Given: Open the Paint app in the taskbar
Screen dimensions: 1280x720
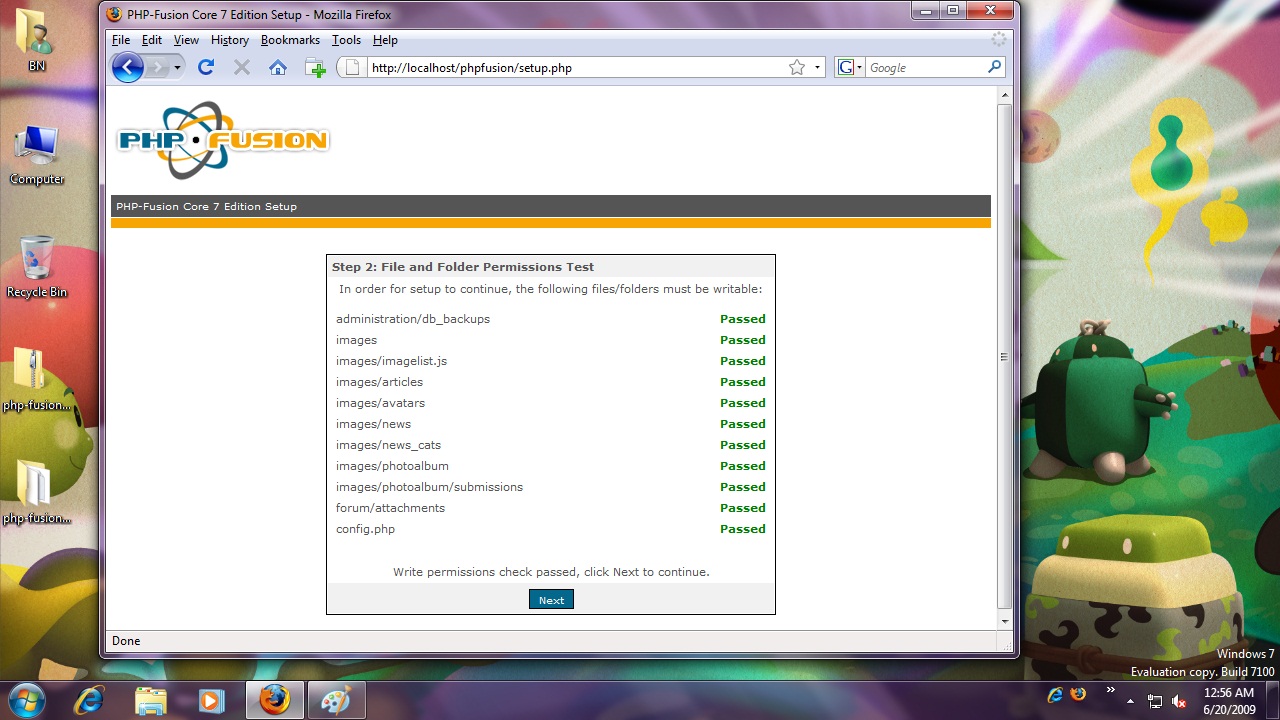Looking at the screenshot, I should pyautogui.click(x=335, y=700).
